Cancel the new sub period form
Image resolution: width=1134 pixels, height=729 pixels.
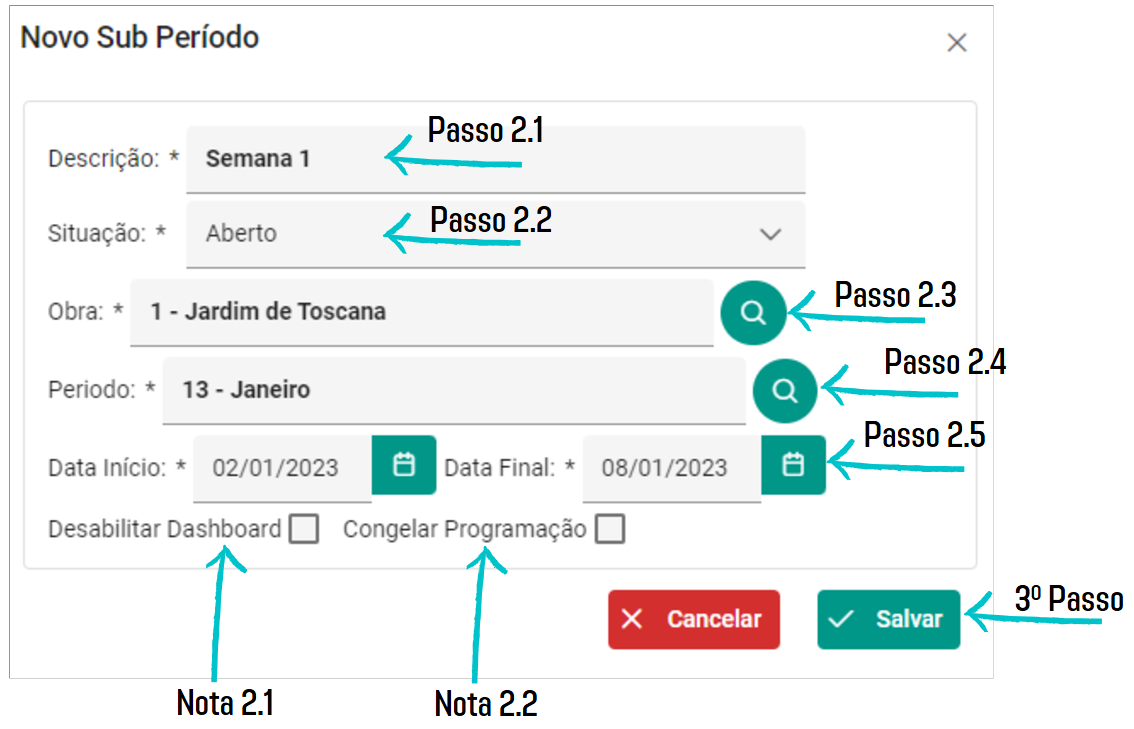694,619
